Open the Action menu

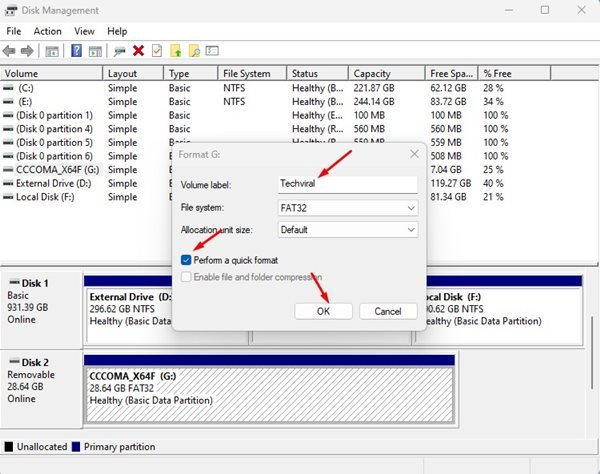pyautogui.click(x=47, y=31)
